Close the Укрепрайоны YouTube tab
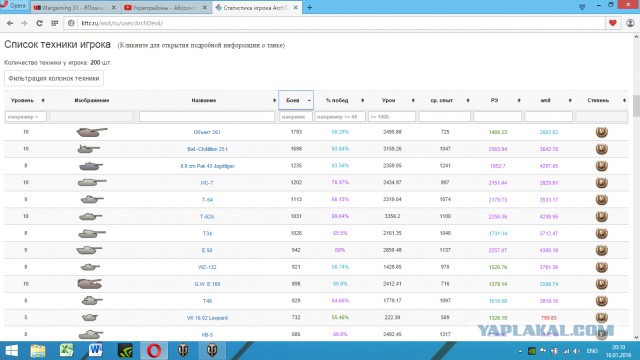The image size is (640, 360). (204, 8)
